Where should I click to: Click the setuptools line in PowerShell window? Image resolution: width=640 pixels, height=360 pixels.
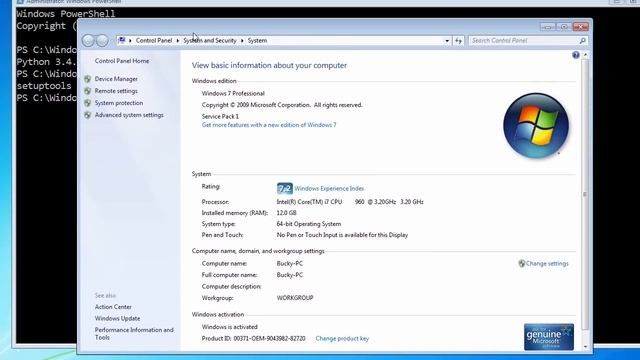point(44,86)
